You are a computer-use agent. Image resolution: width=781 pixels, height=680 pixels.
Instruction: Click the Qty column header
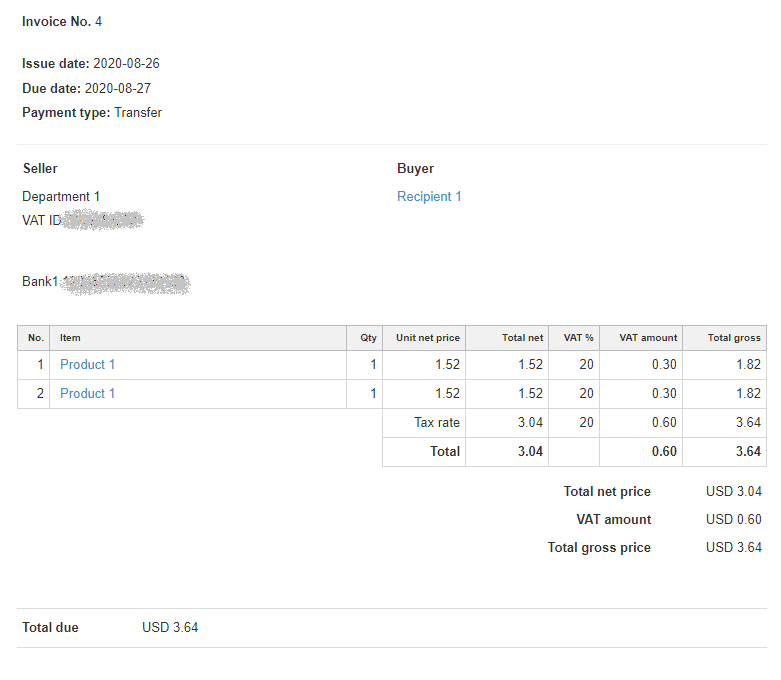tap(368, 338)
